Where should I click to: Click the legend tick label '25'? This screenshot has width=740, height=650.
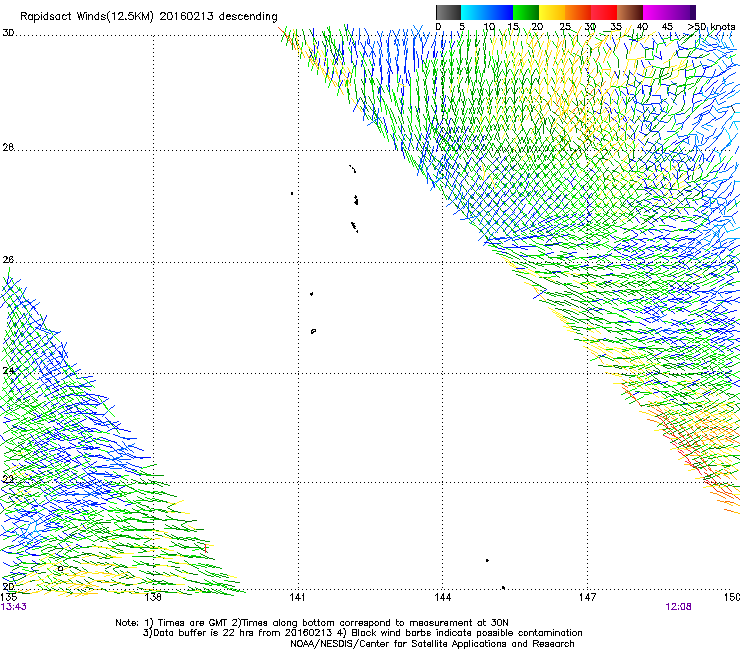[x=565, y=27]
